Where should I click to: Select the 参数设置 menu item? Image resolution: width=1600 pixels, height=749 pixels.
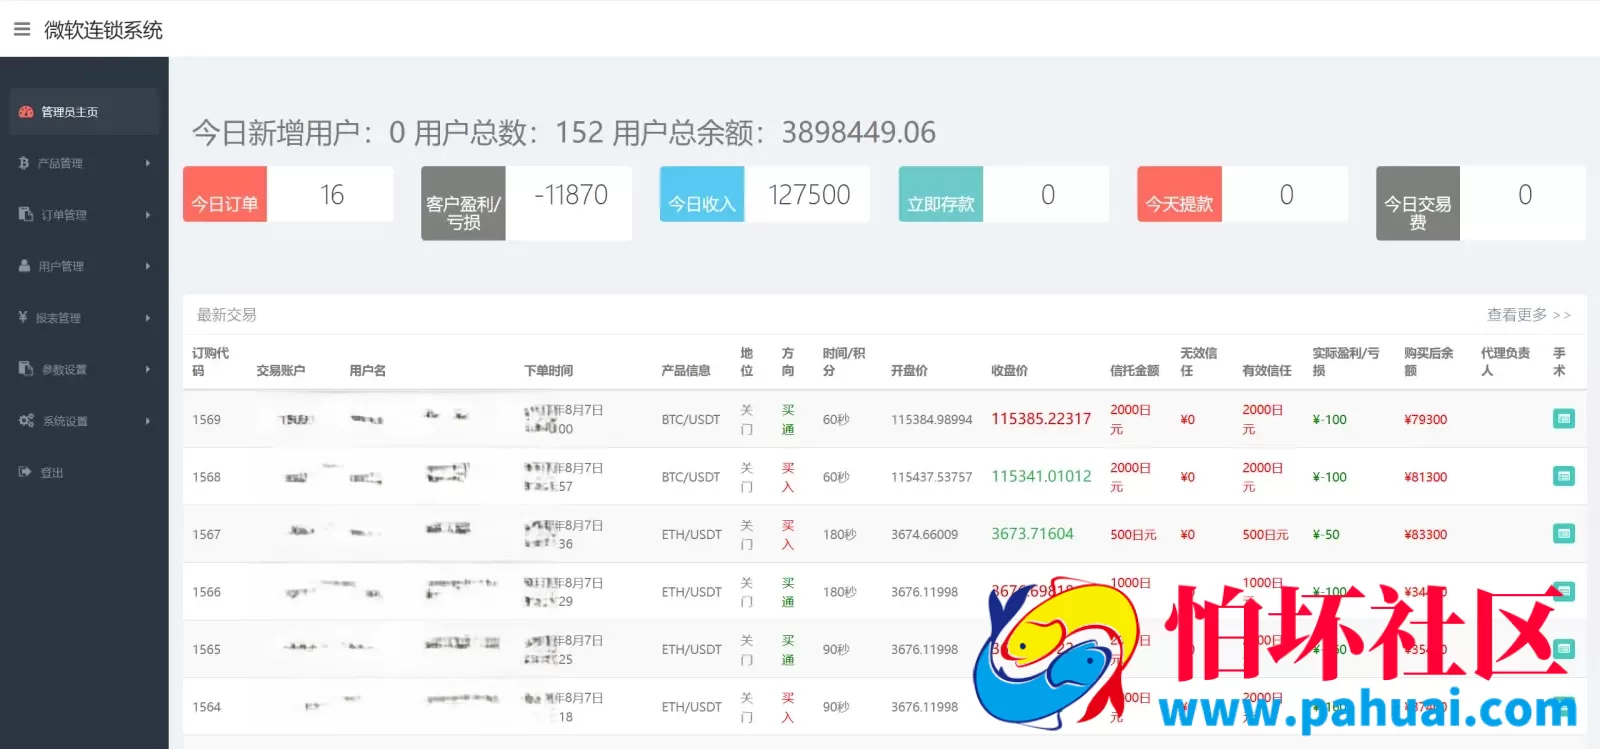[84, 369]
